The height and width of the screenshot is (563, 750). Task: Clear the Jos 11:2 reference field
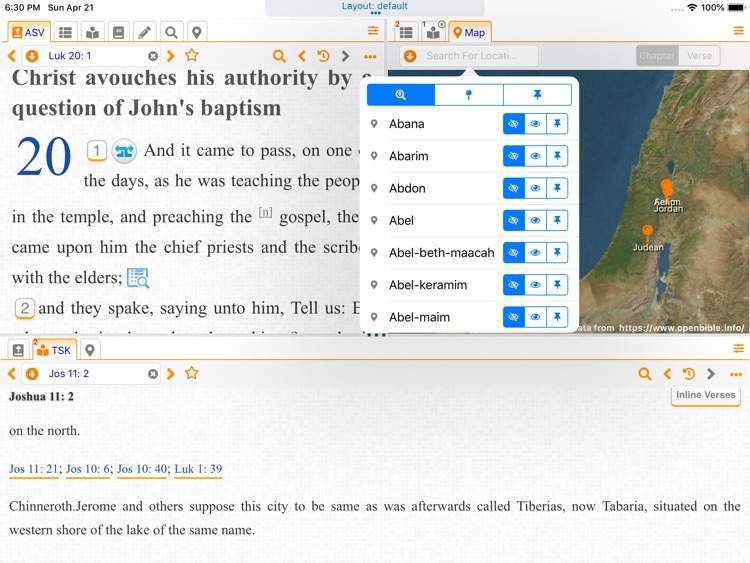point(153,374)
